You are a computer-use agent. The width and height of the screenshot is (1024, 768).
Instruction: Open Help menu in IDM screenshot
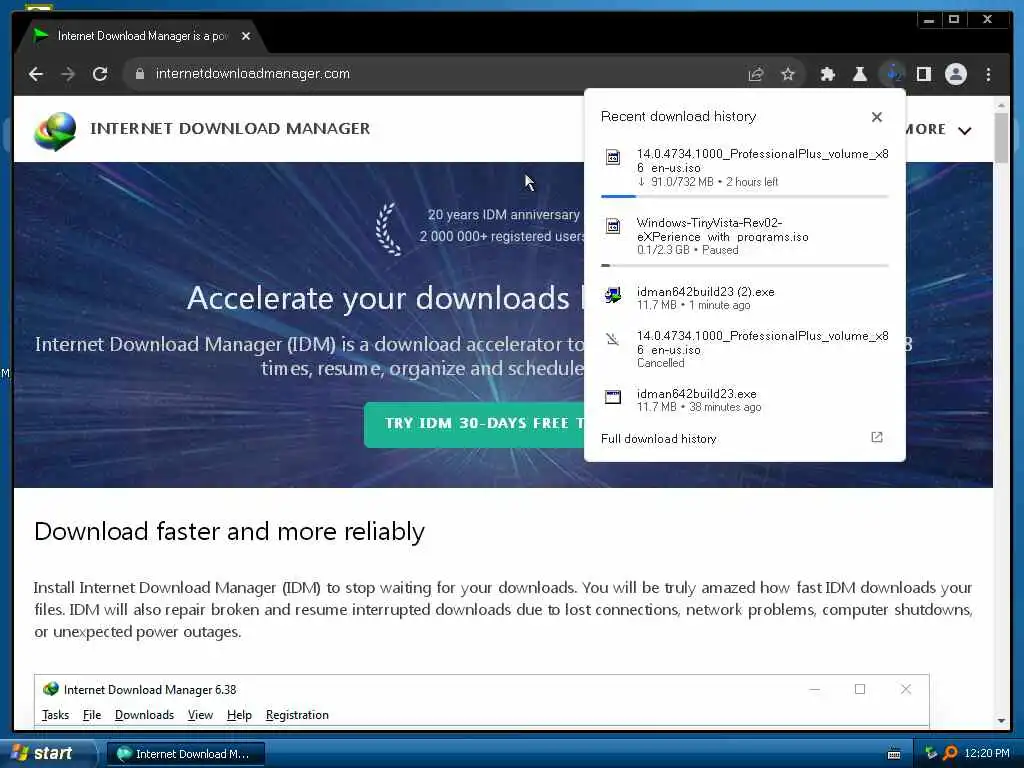click(239, 715)
